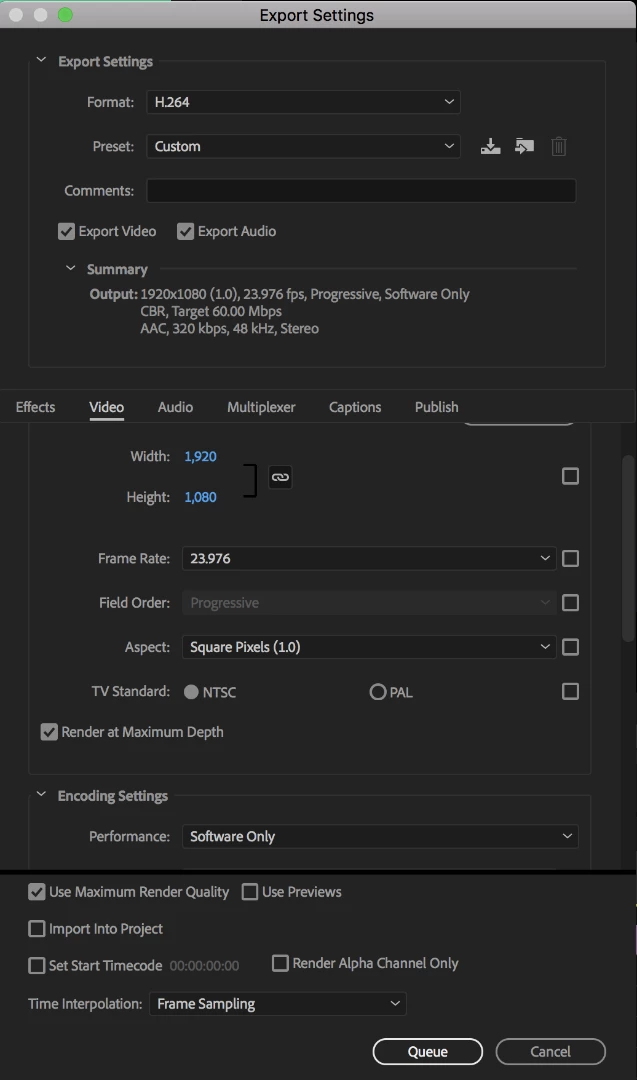Uncheck Render at Maximum Depth
The height and width of the screenshot is (1080, 637).
pos(49,732)
